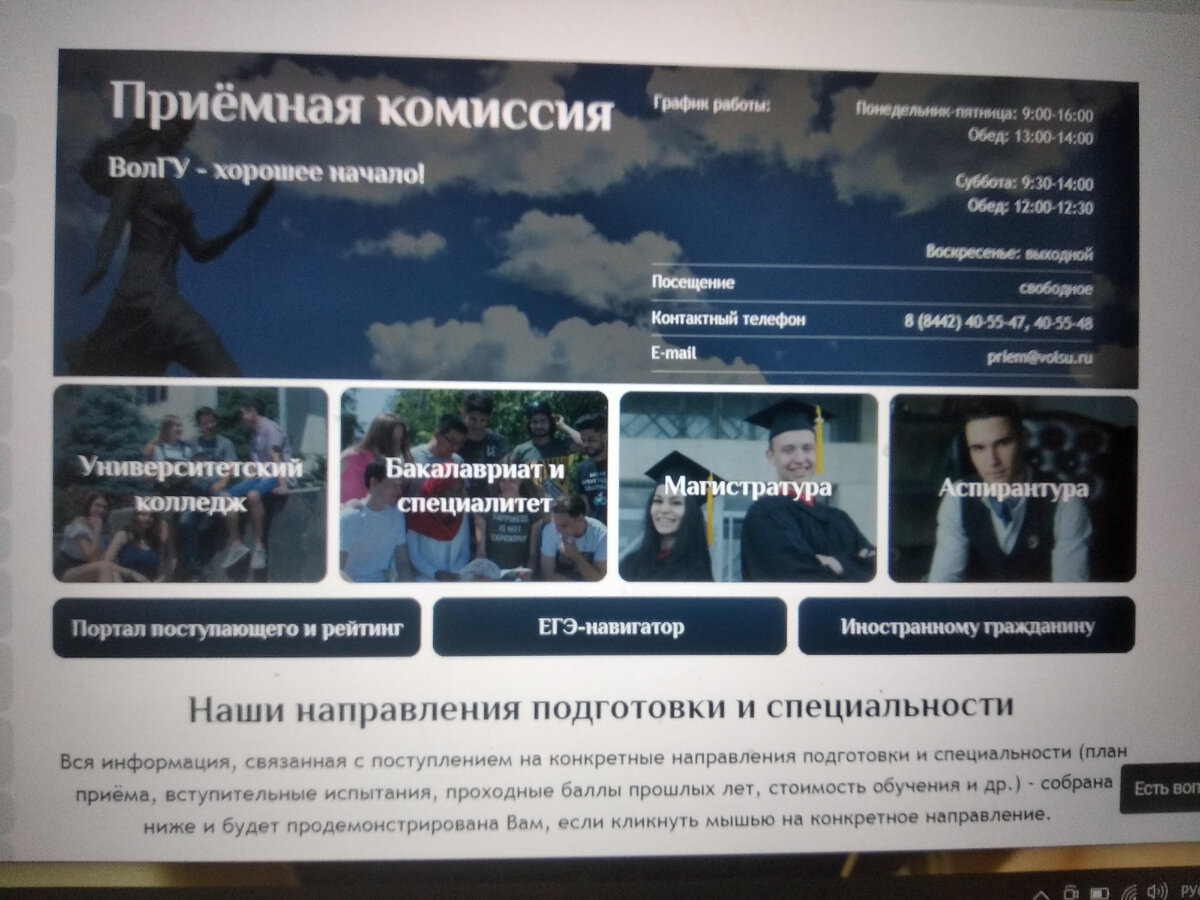This screenshot has width=1200, height=900.
Task: Open the ЕГЭ-навигатор button
Action: click(x=610, y=627)
